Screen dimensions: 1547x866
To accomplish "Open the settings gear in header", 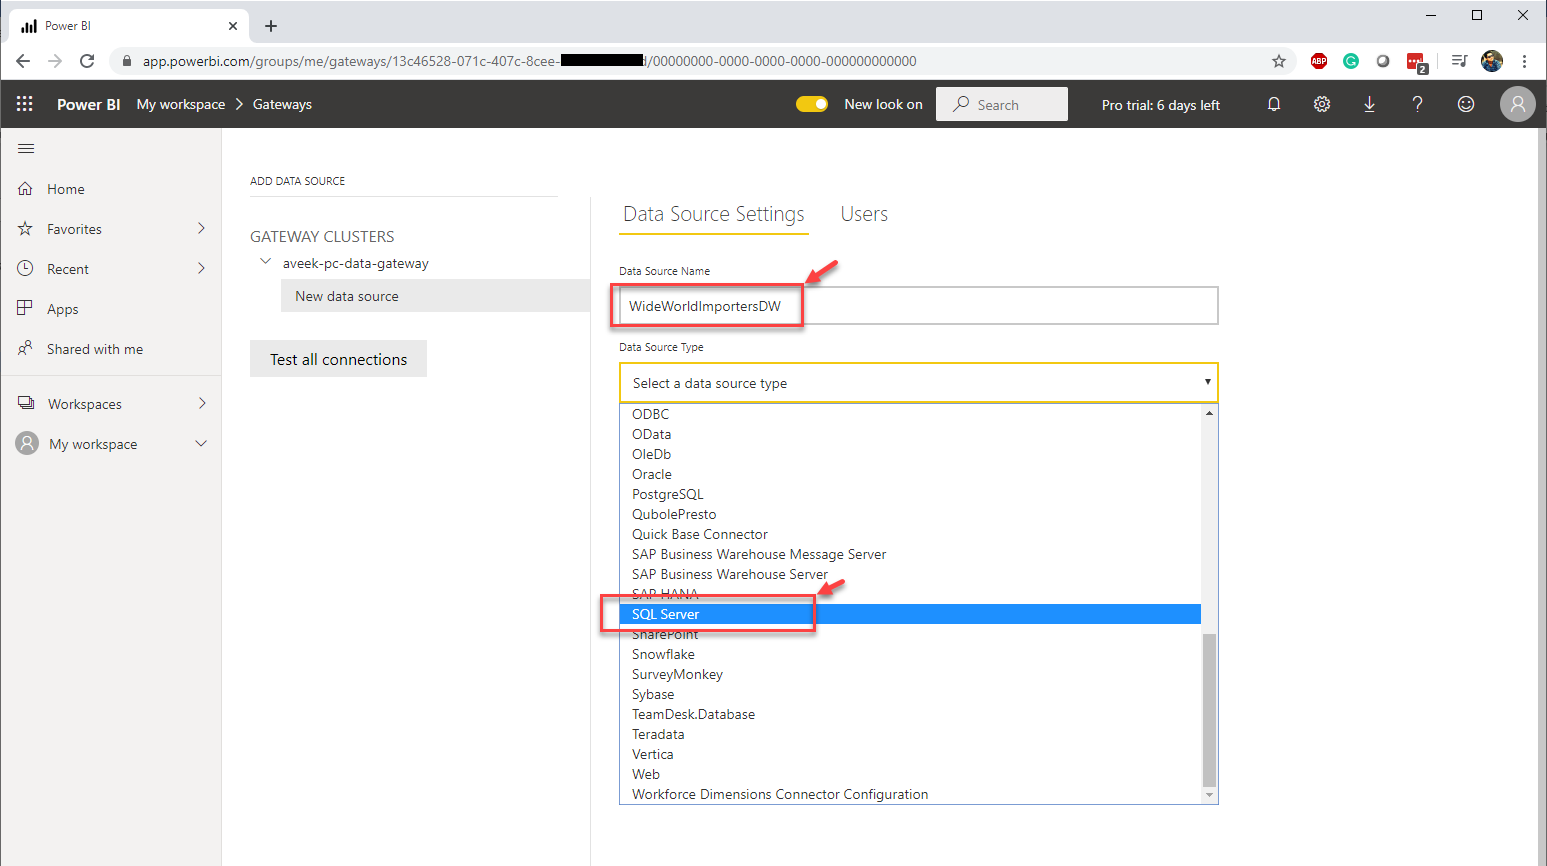I will 1321,104.
